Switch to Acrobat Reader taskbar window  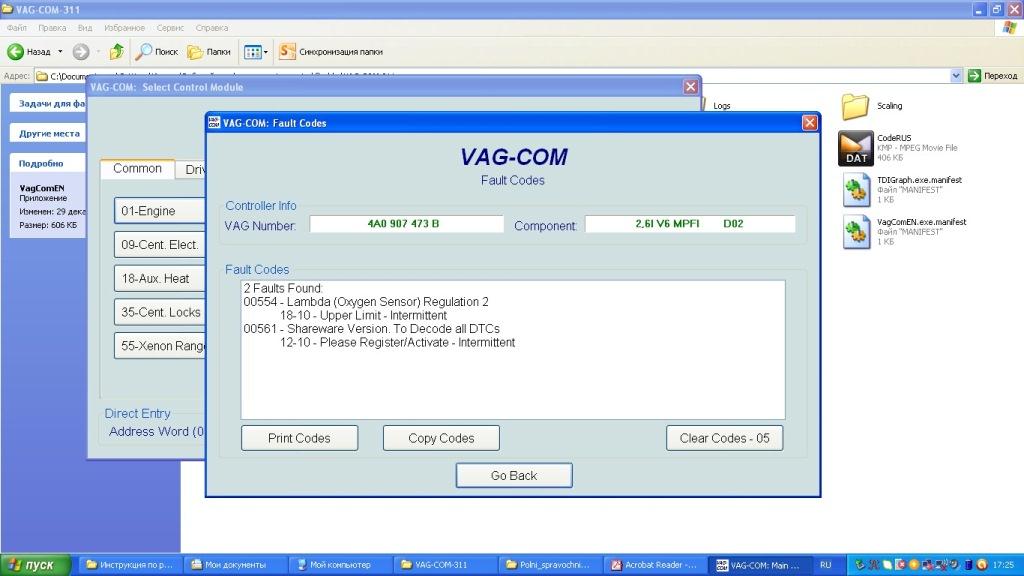coord(654,565)
